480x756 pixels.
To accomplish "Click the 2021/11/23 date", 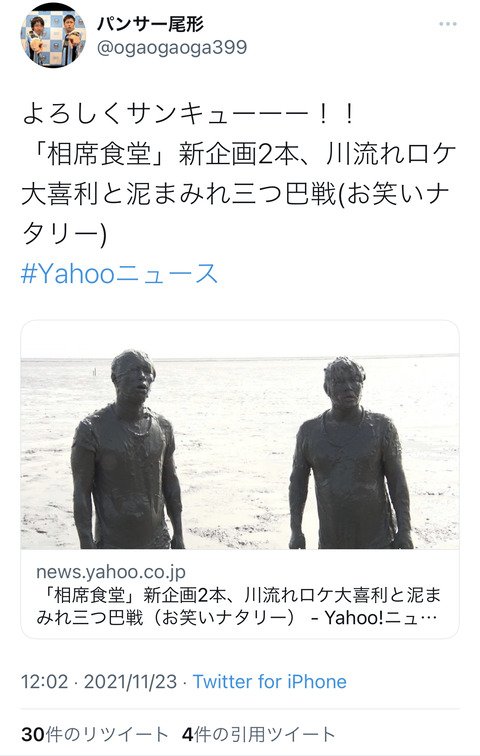I will 130,682.
